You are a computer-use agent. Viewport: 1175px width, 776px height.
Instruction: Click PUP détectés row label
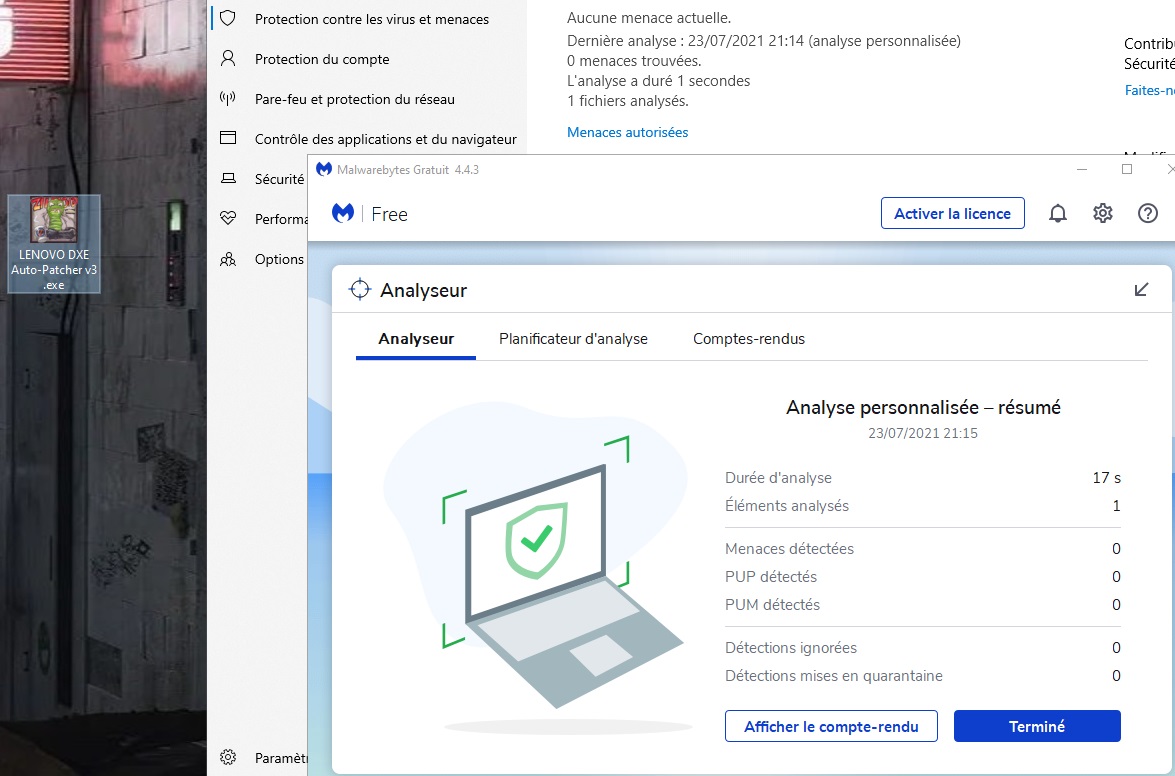point(770,576)
